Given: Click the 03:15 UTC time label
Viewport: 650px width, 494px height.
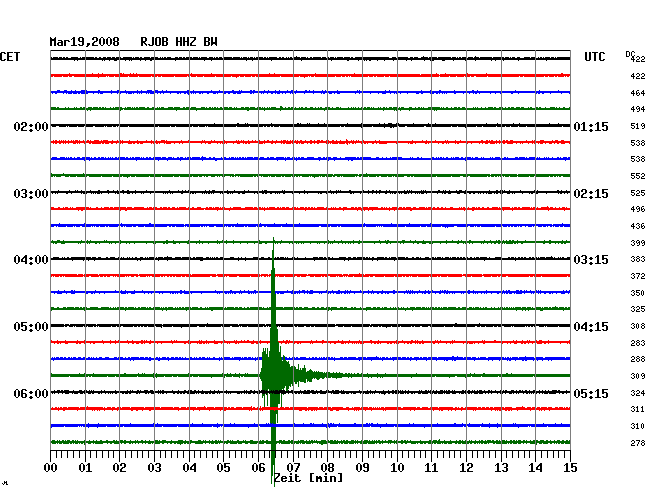Looking at the screenshot, I should [591, 260].
